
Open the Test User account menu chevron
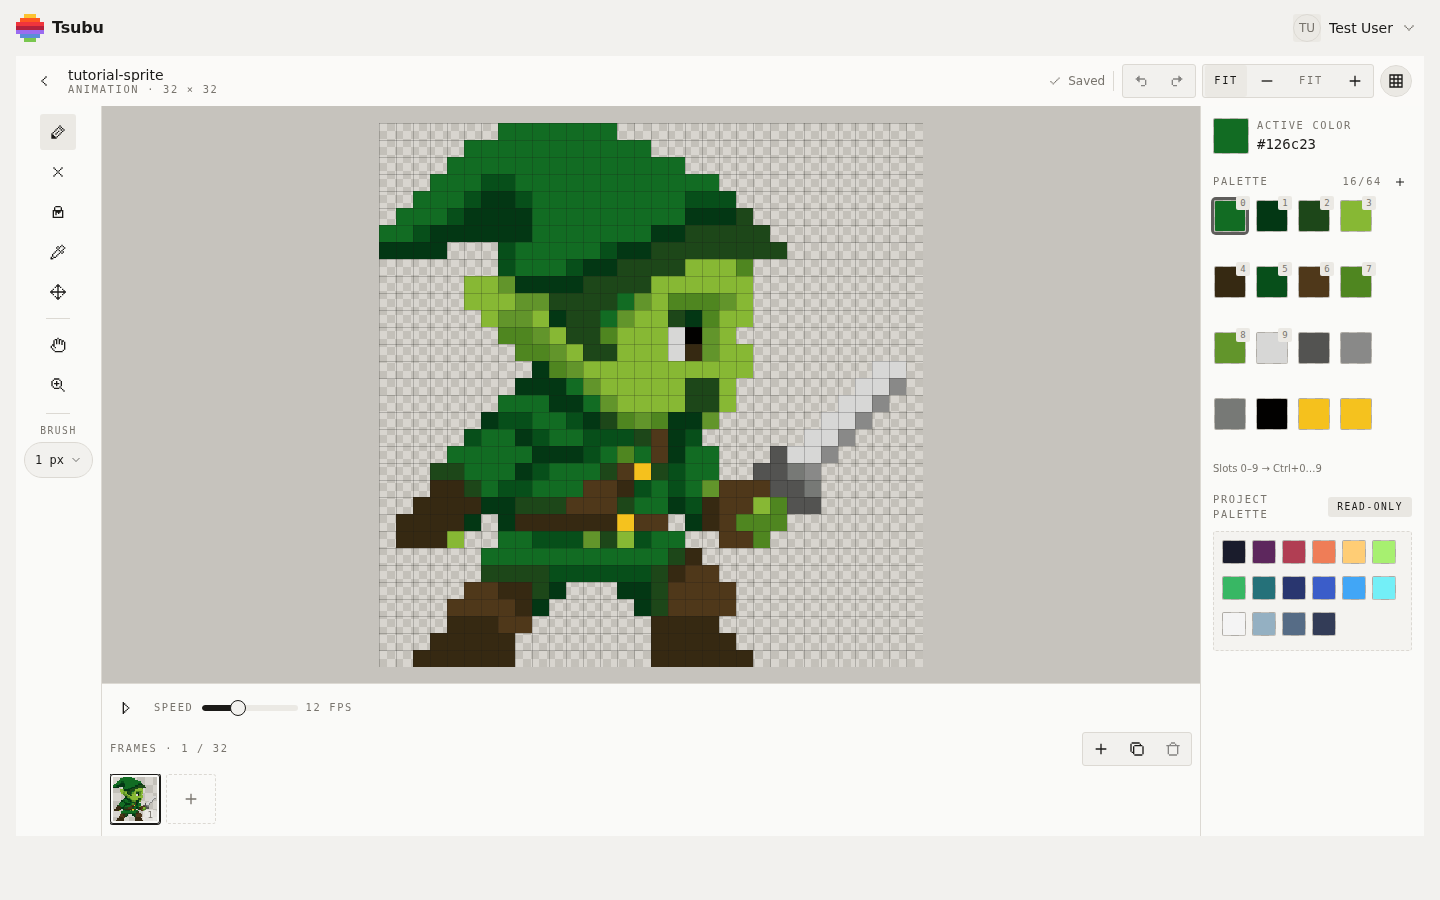pyautogui.click(x=1409, y=28)
